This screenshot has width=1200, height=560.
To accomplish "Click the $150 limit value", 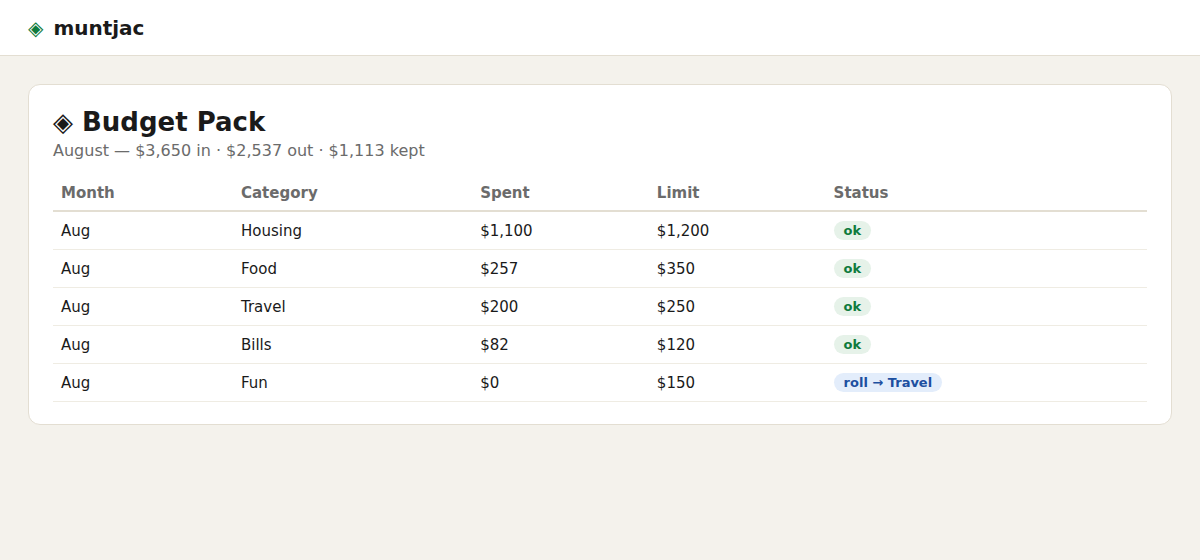I will tap(676, 383).
